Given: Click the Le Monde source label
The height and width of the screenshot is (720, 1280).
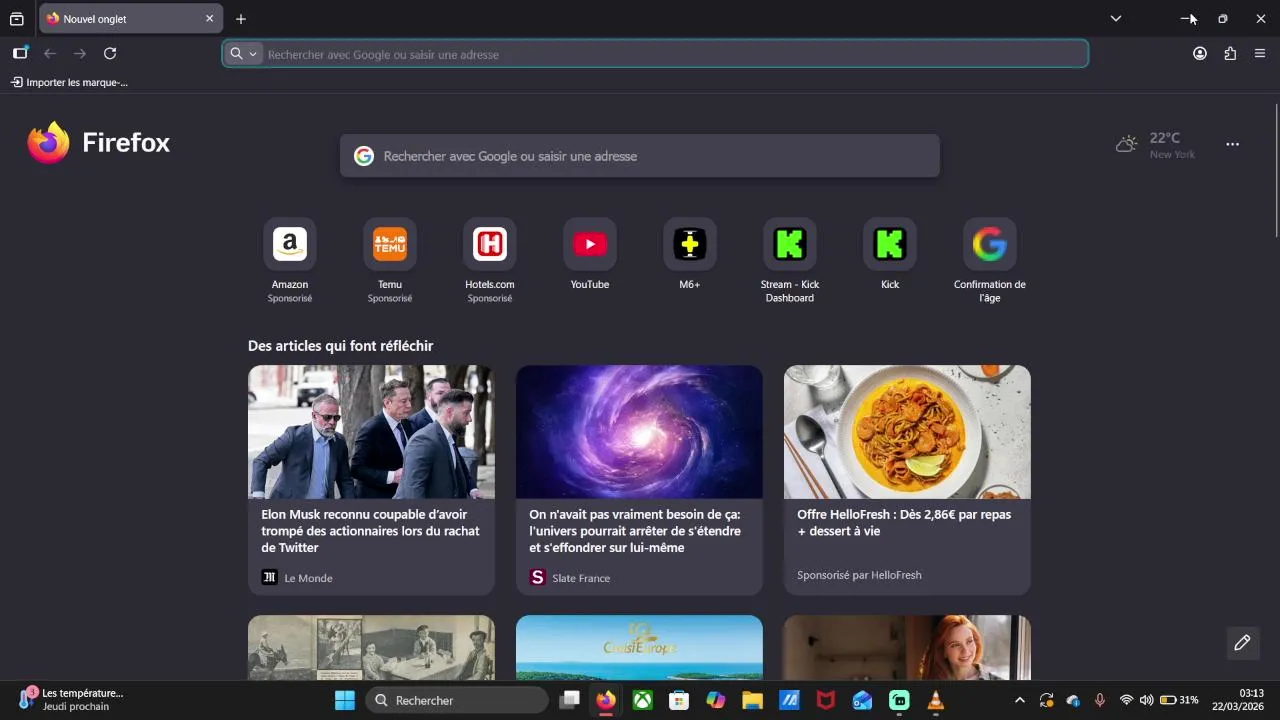Looking at the screenshot, I should (x=308, y=578).
